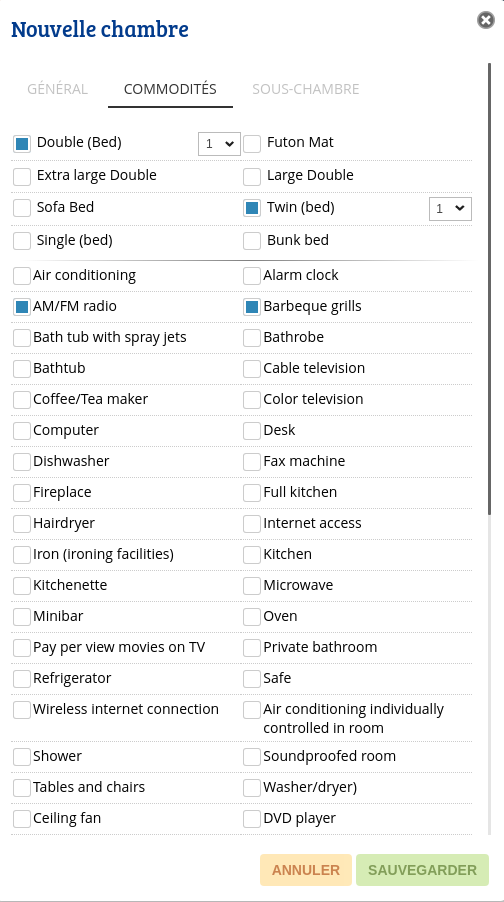Enable the Private bathroom checkbox
The width and height of the screenshot is (504, 902).
pyautogui.click(x=252, y=648)
